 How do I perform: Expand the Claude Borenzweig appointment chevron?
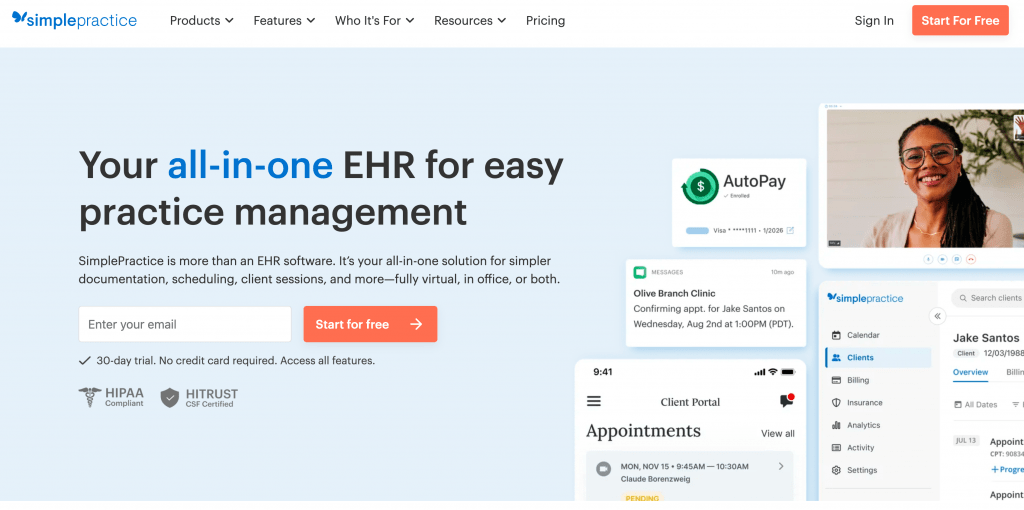(780, 466)
